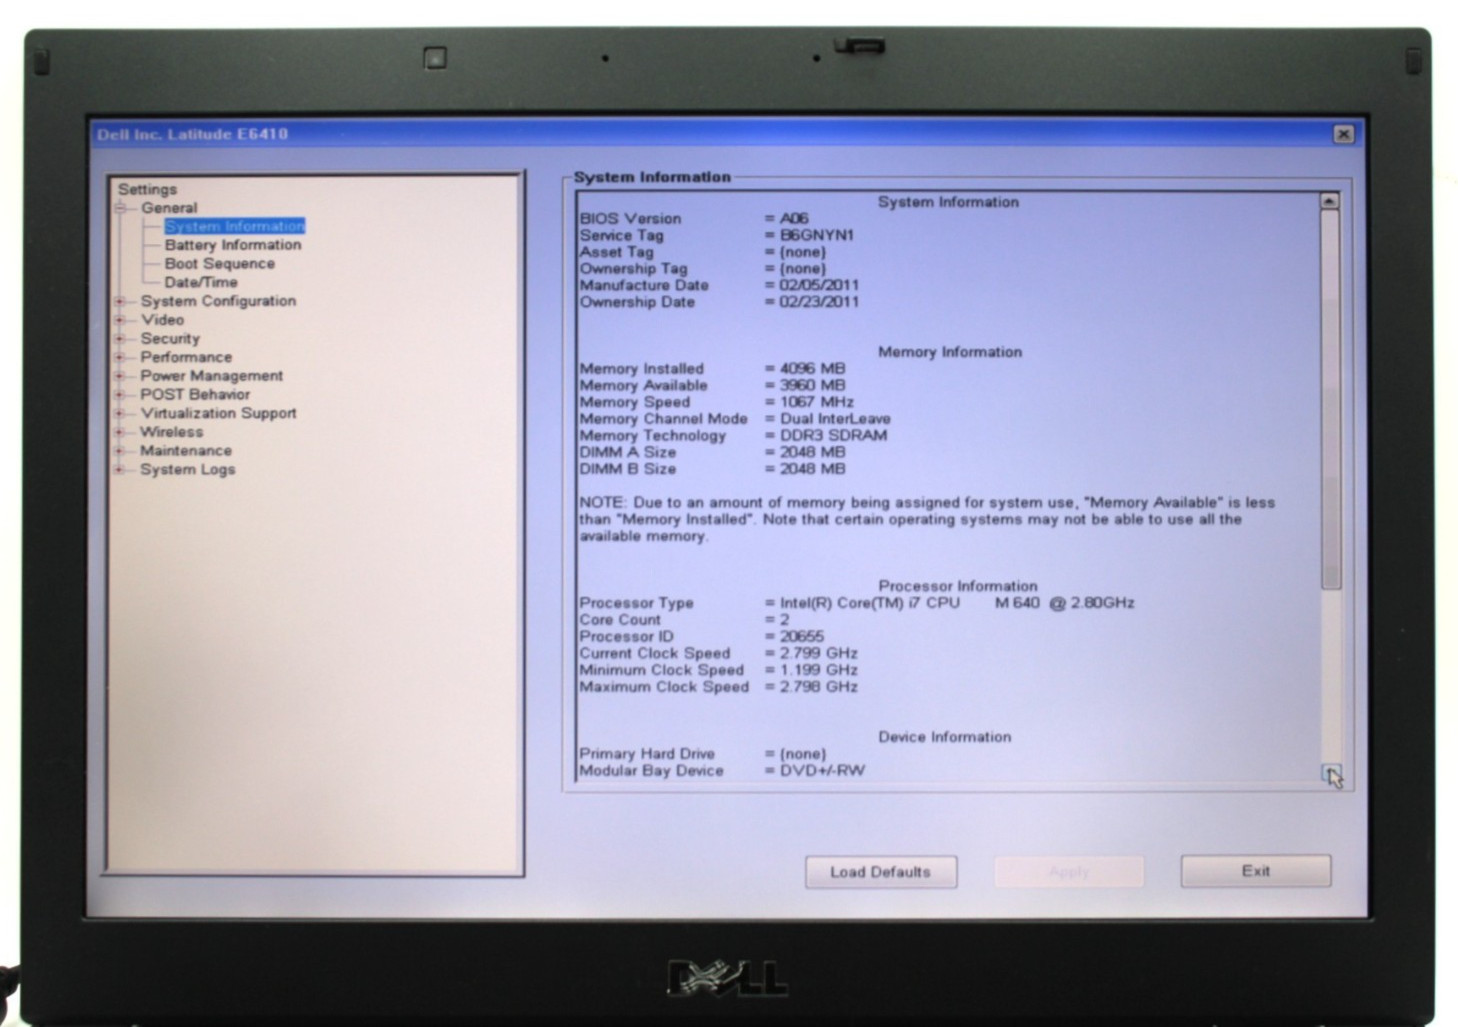Expand the Performance node
The width and height of the screenshot is (1458, 1027).
(120, 357)
